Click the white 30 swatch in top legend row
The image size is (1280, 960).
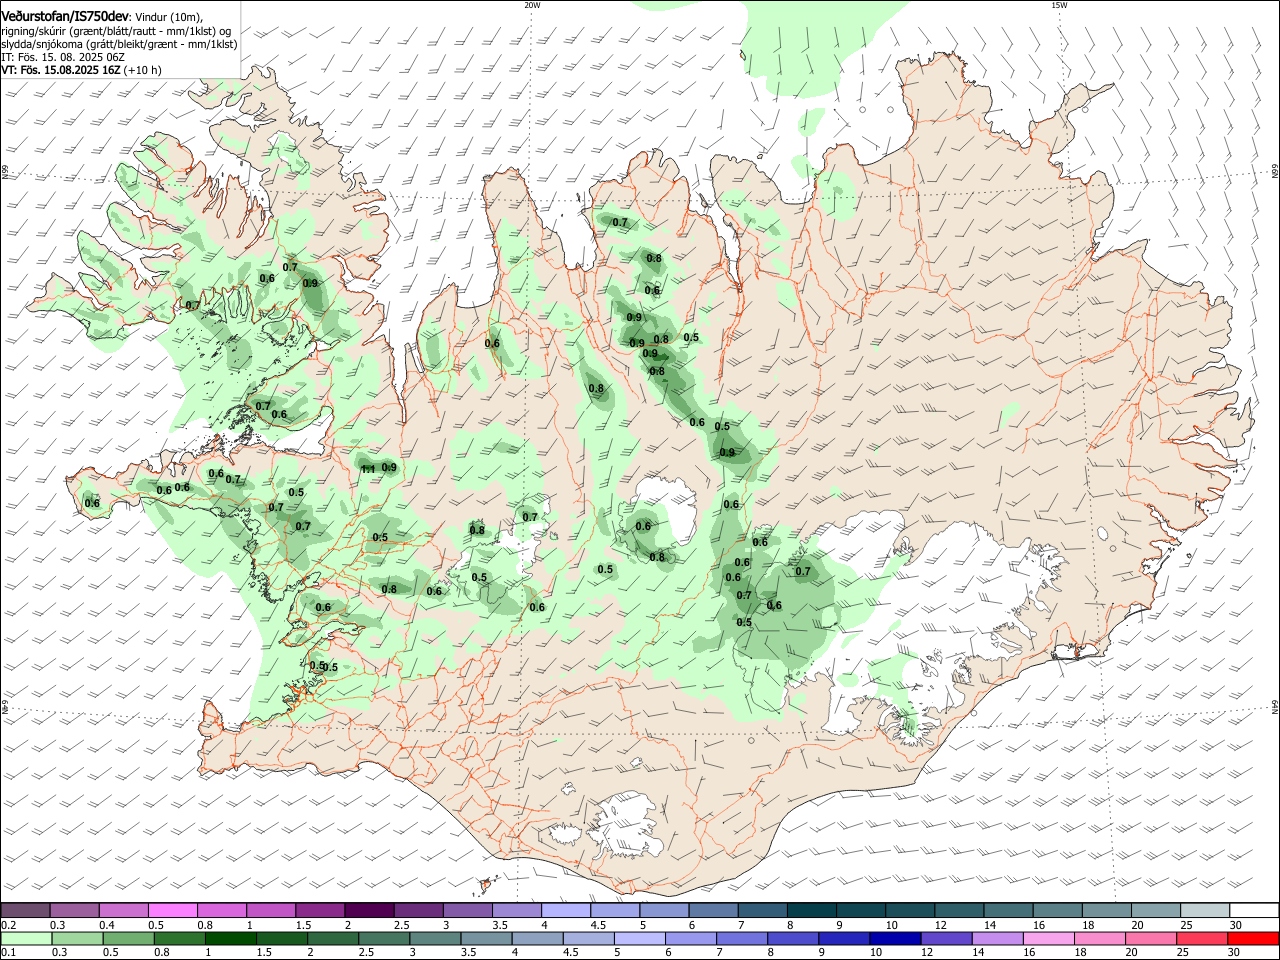point(1253,911)
